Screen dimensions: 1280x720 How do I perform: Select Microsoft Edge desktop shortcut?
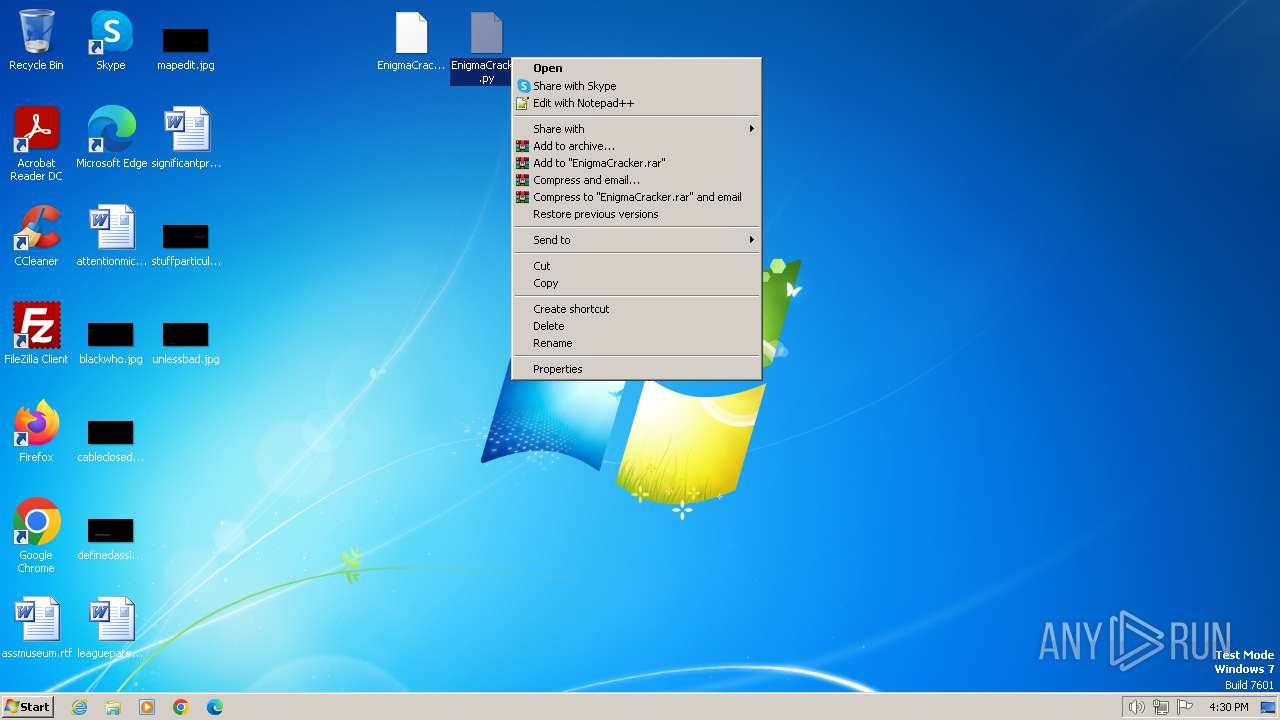111,137
